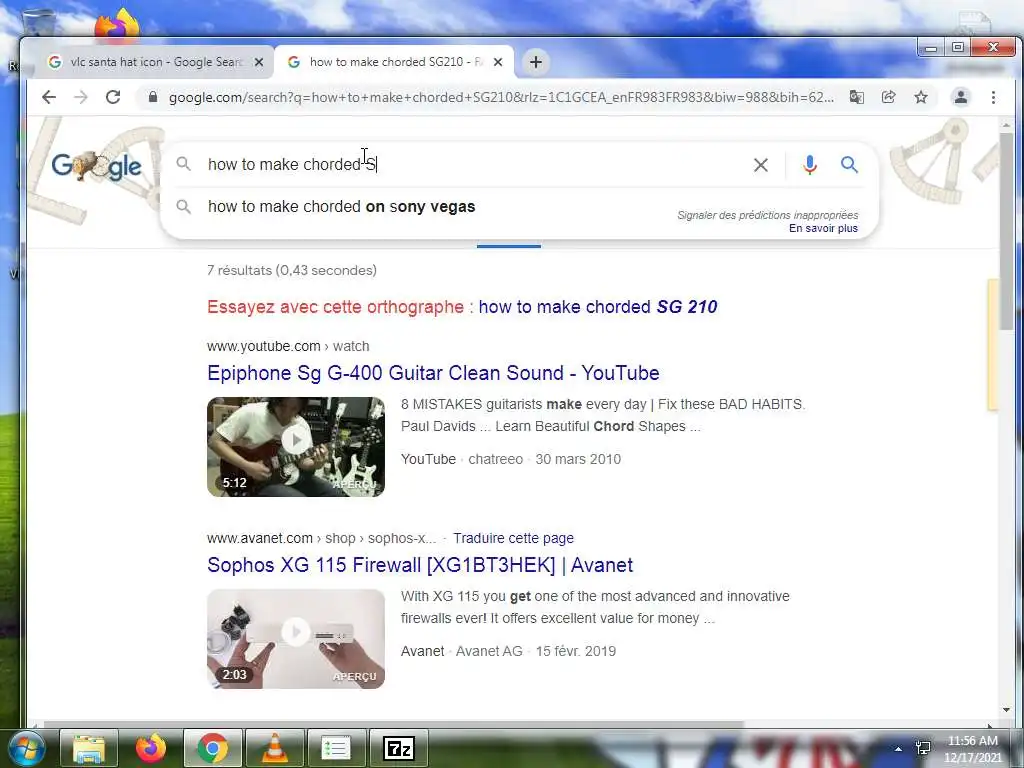Click the horizontal scrollbar at page bottom
Screen dimensions: 1024x768
click(394, 724)
